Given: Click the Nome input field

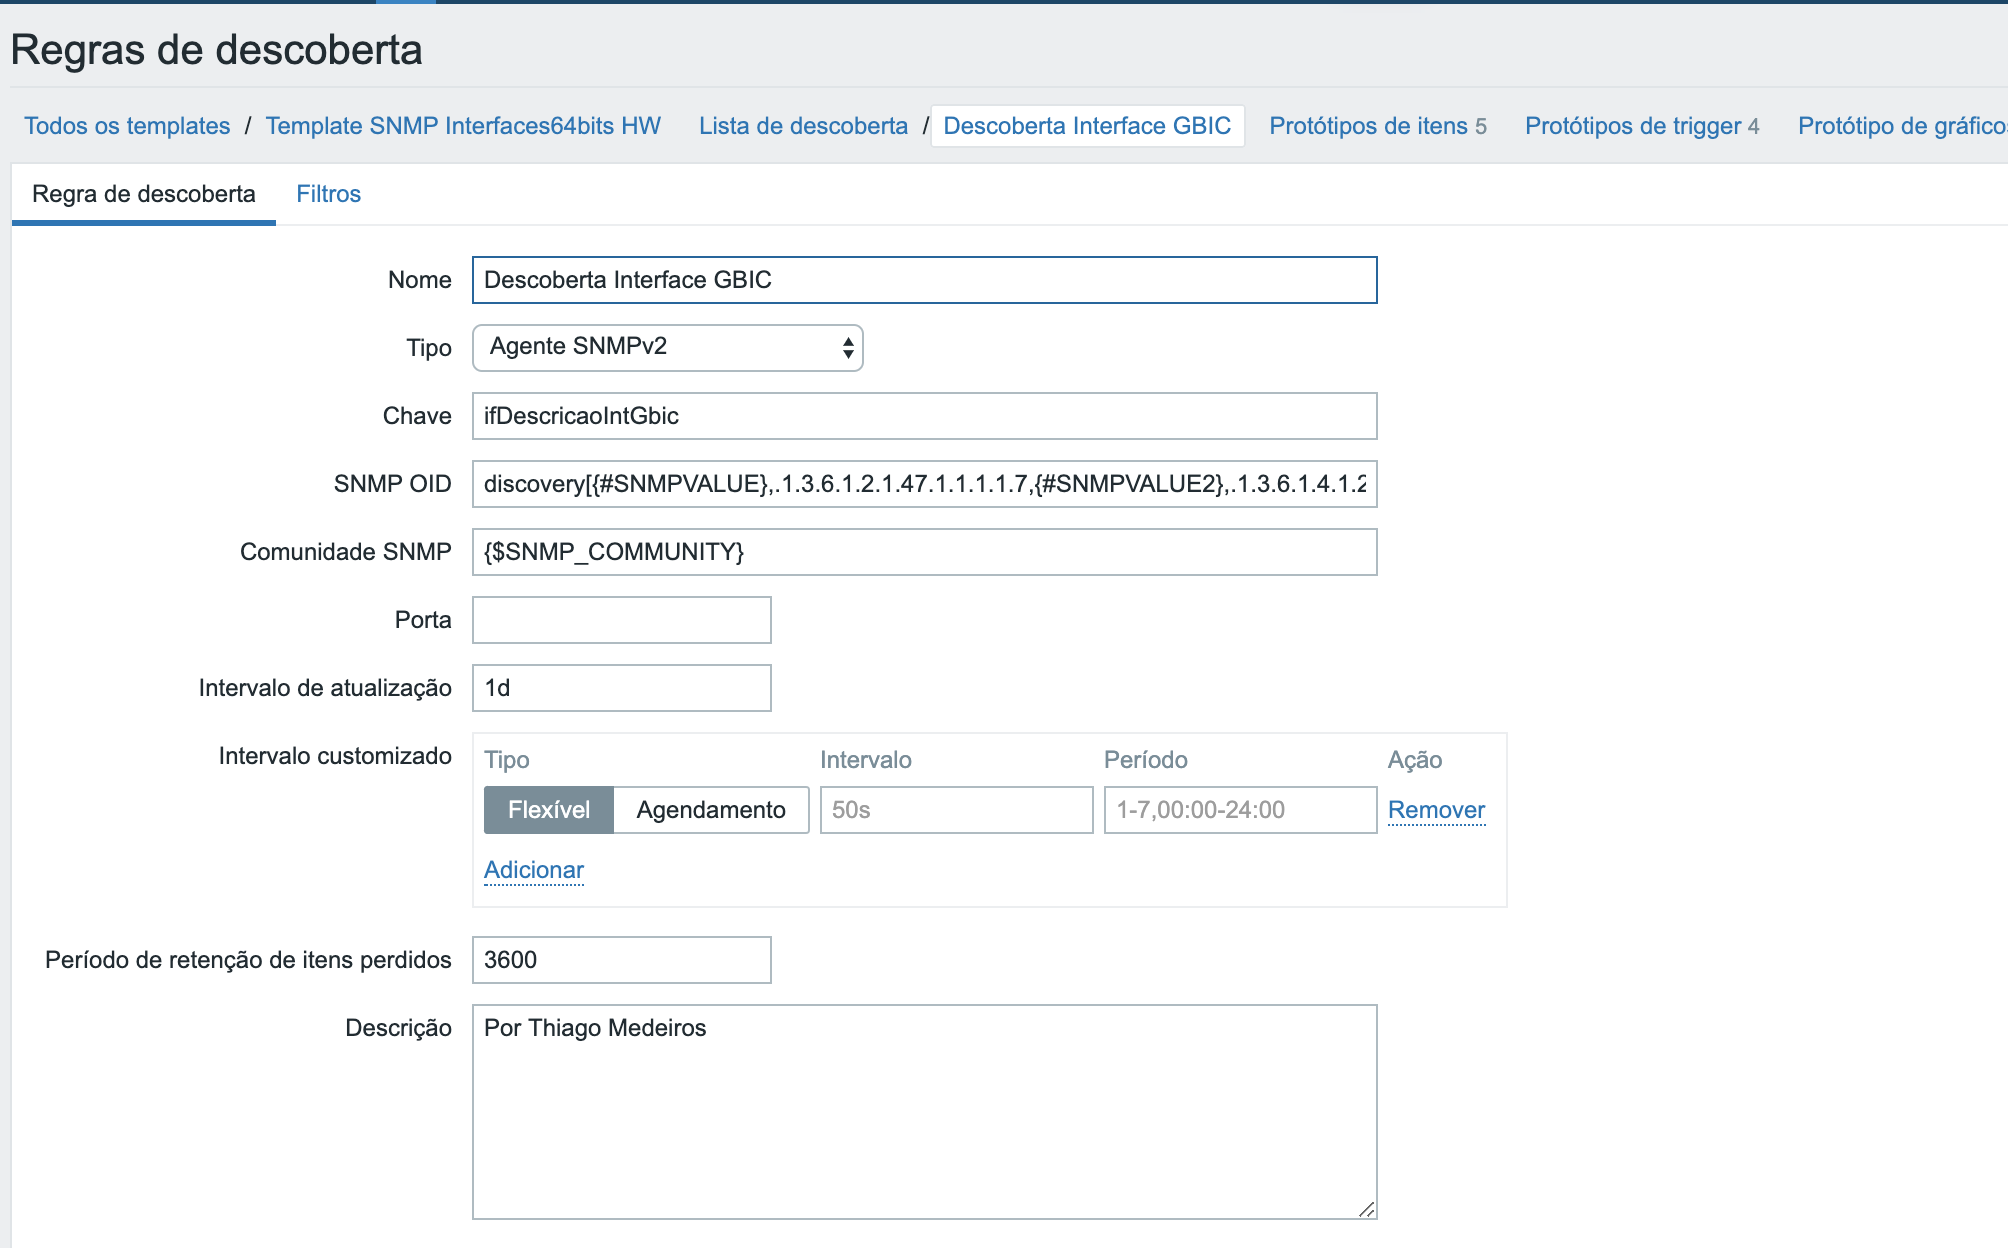Looking at the screenshot, I should tap(924, 280).
